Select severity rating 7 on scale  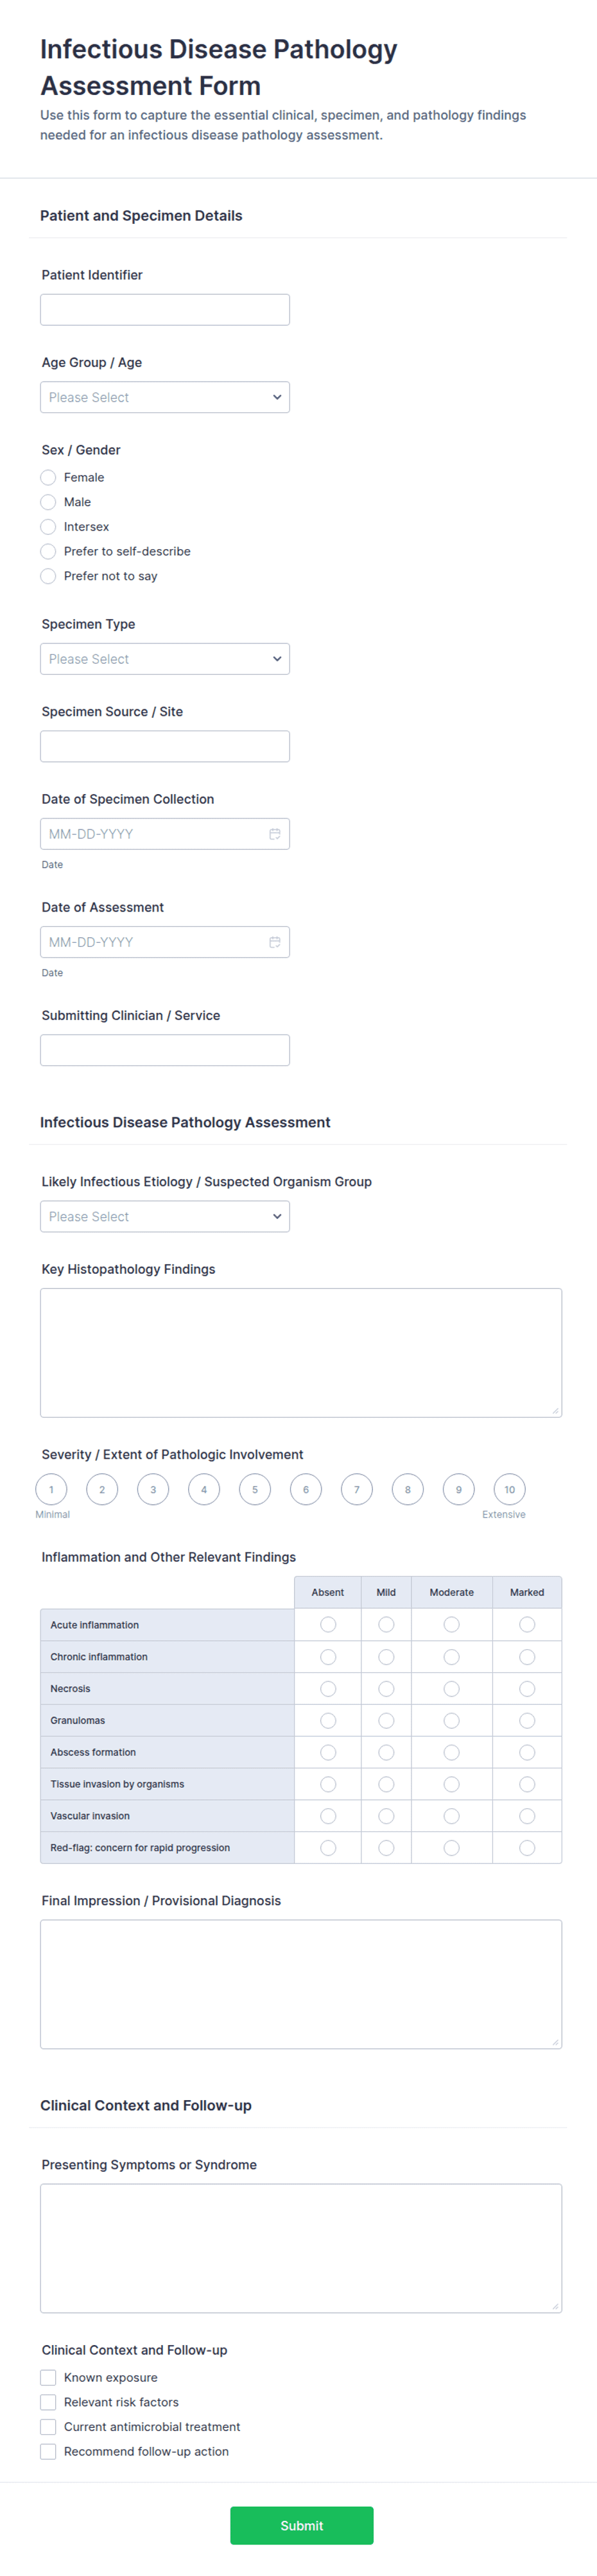point(357,1489)
